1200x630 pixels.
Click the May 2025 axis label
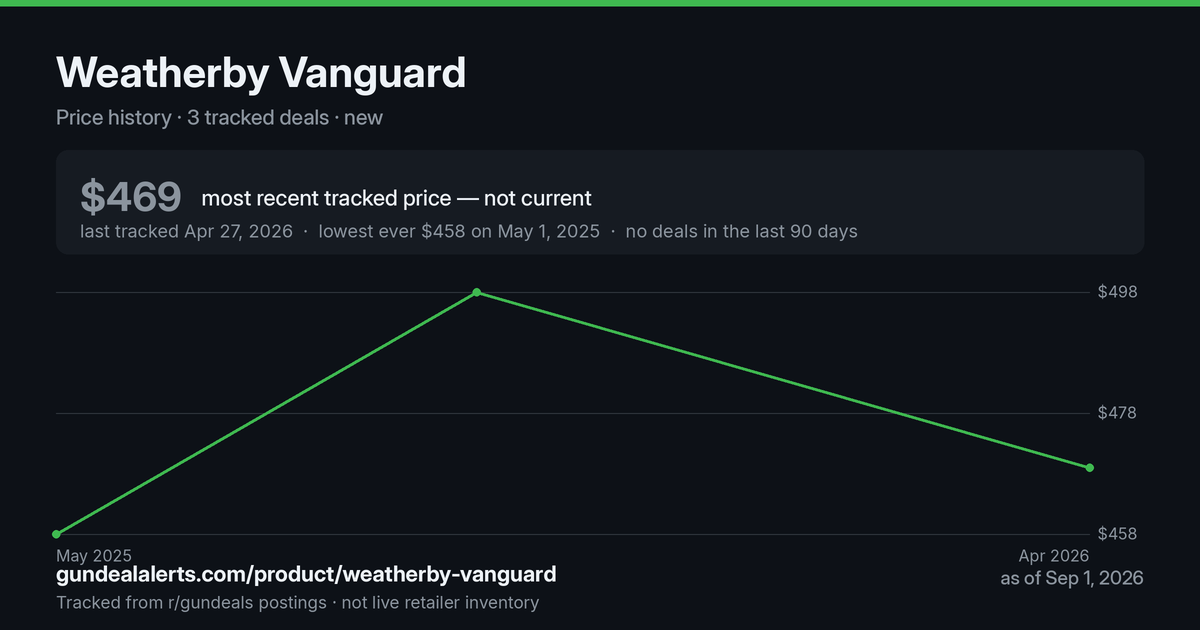point(94,555)
